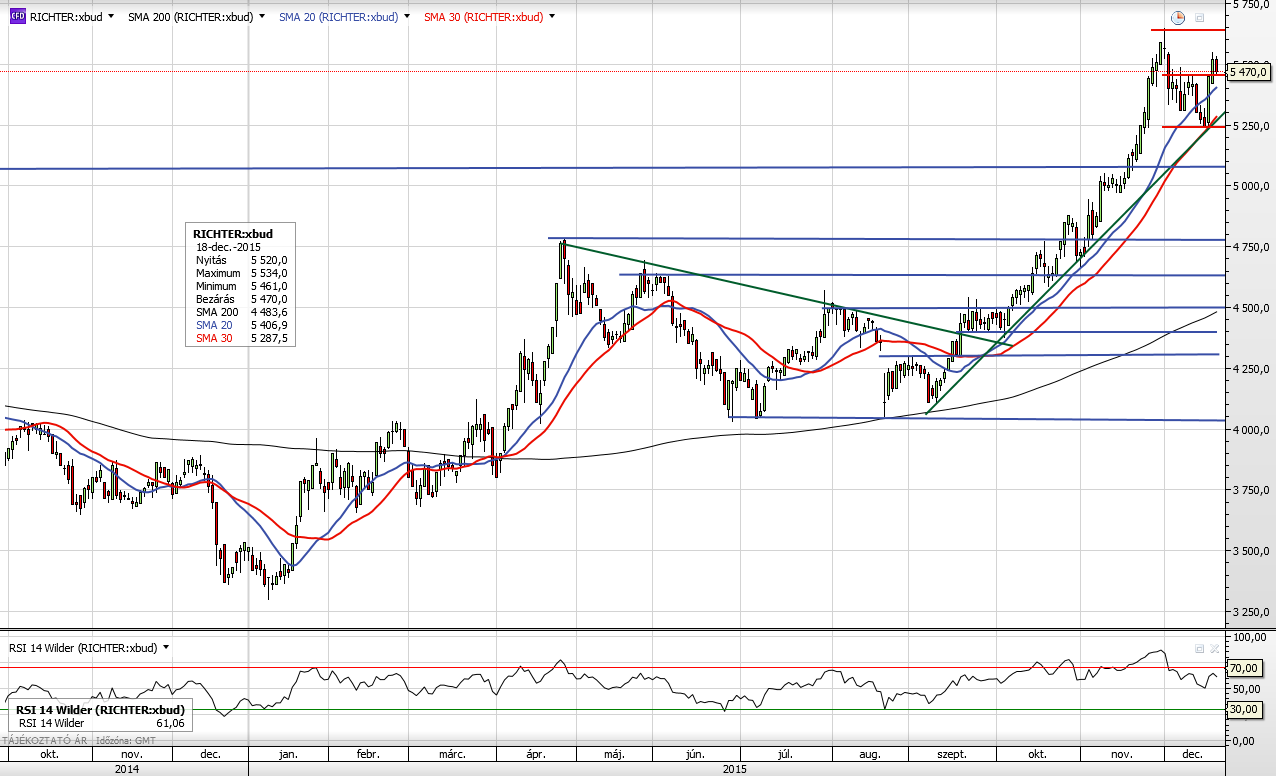This screenshot has height=776, width=1276.
Task: Maximize the RSI indicator panel
Action: 1200,648
